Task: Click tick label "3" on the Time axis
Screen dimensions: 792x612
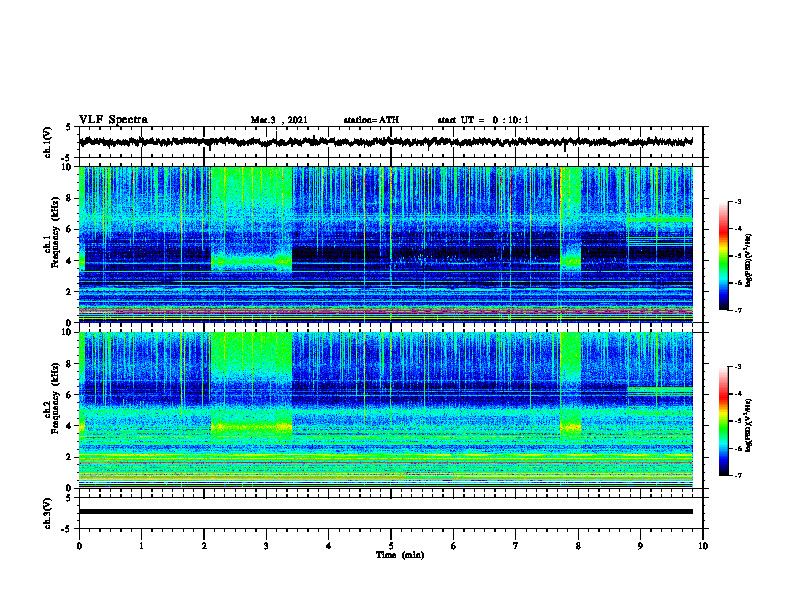Action: [x=266, y=546]
